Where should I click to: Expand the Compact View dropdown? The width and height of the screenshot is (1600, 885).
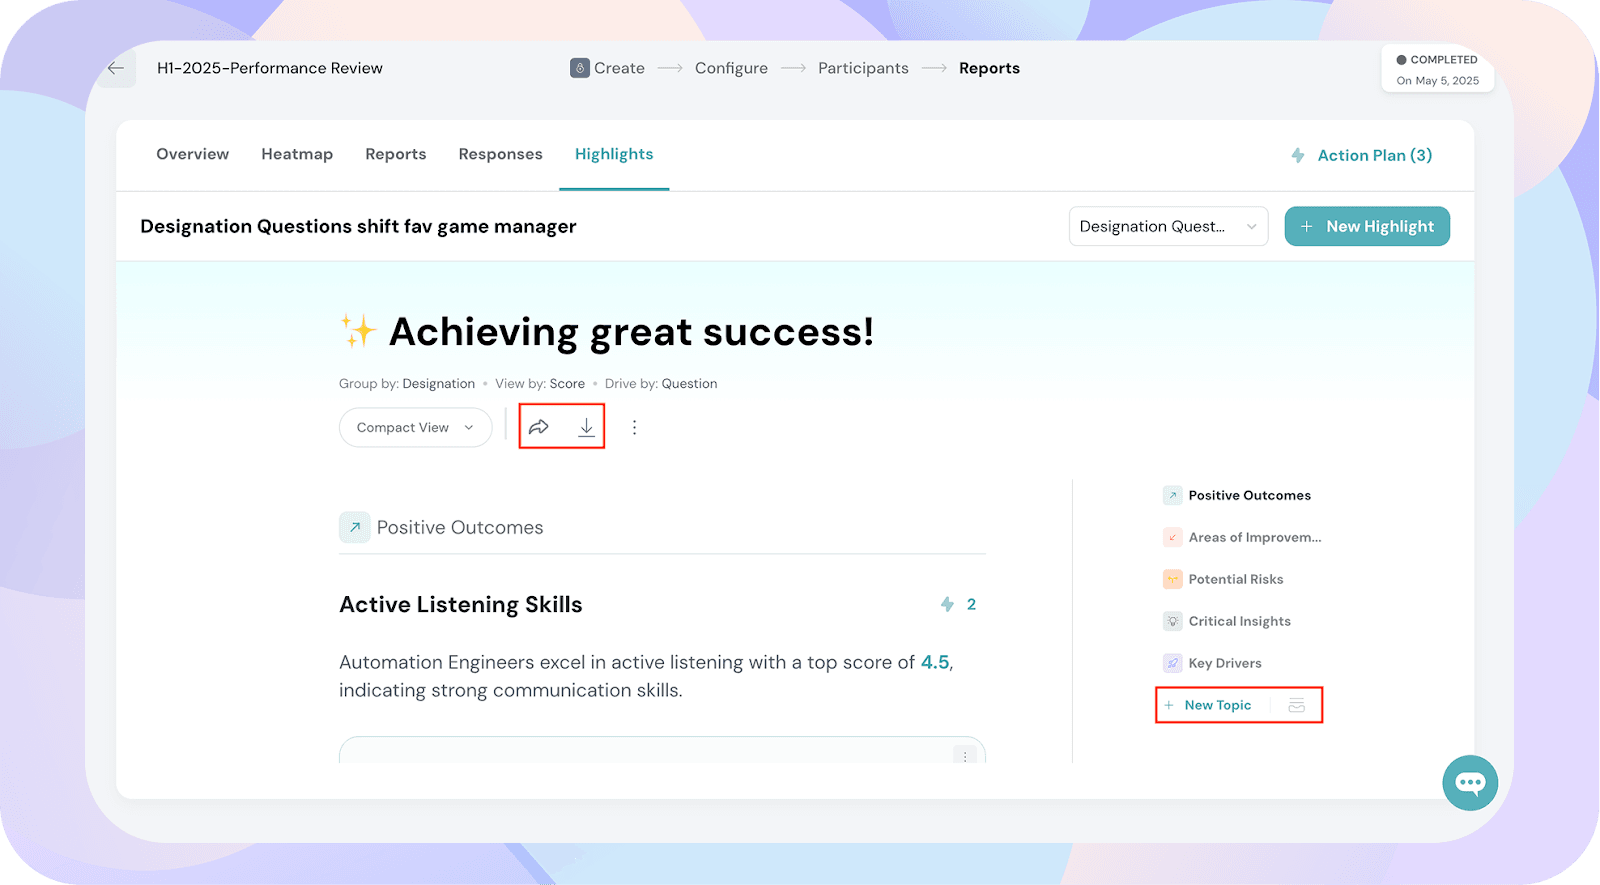click(415, 427)
